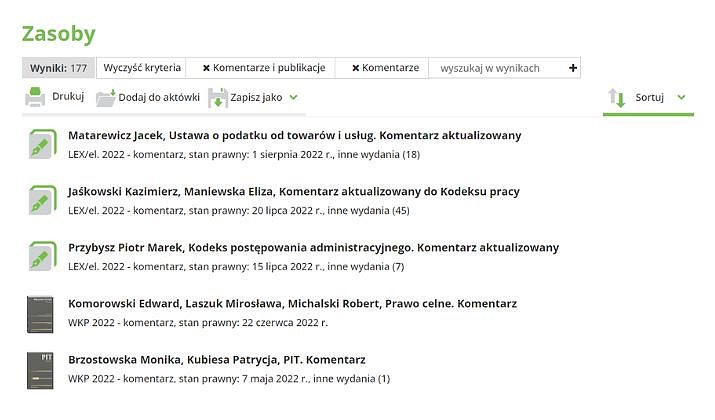Click the Matarewicz Jacek commentary document icon
Image resolution: width=715 pixels, height=420 pixels.
point(40,145)
